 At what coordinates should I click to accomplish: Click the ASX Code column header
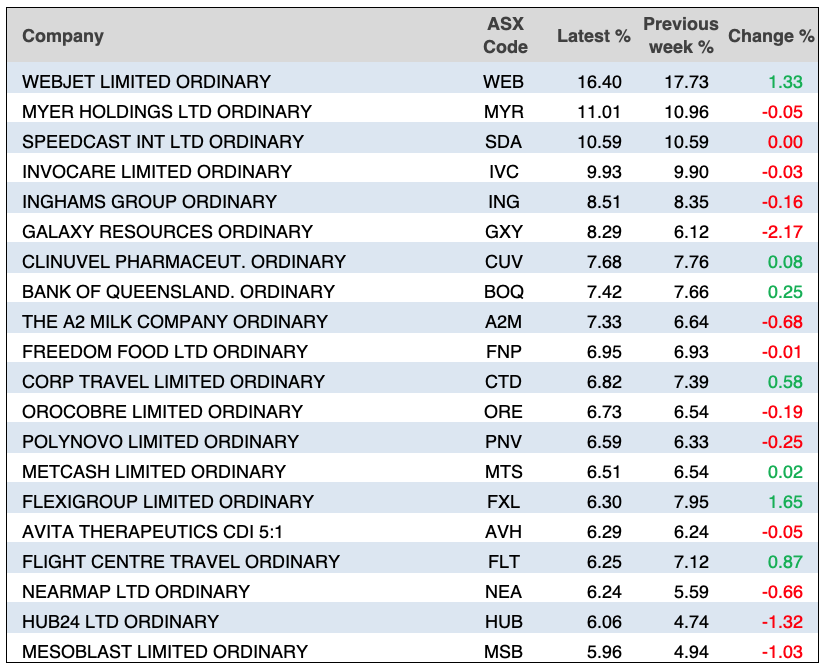(x=505, y=36)
